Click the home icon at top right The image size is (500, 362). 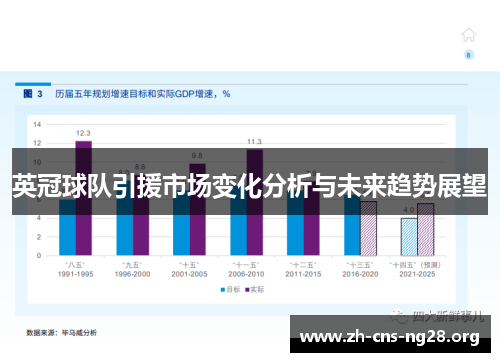pos(468,35)
